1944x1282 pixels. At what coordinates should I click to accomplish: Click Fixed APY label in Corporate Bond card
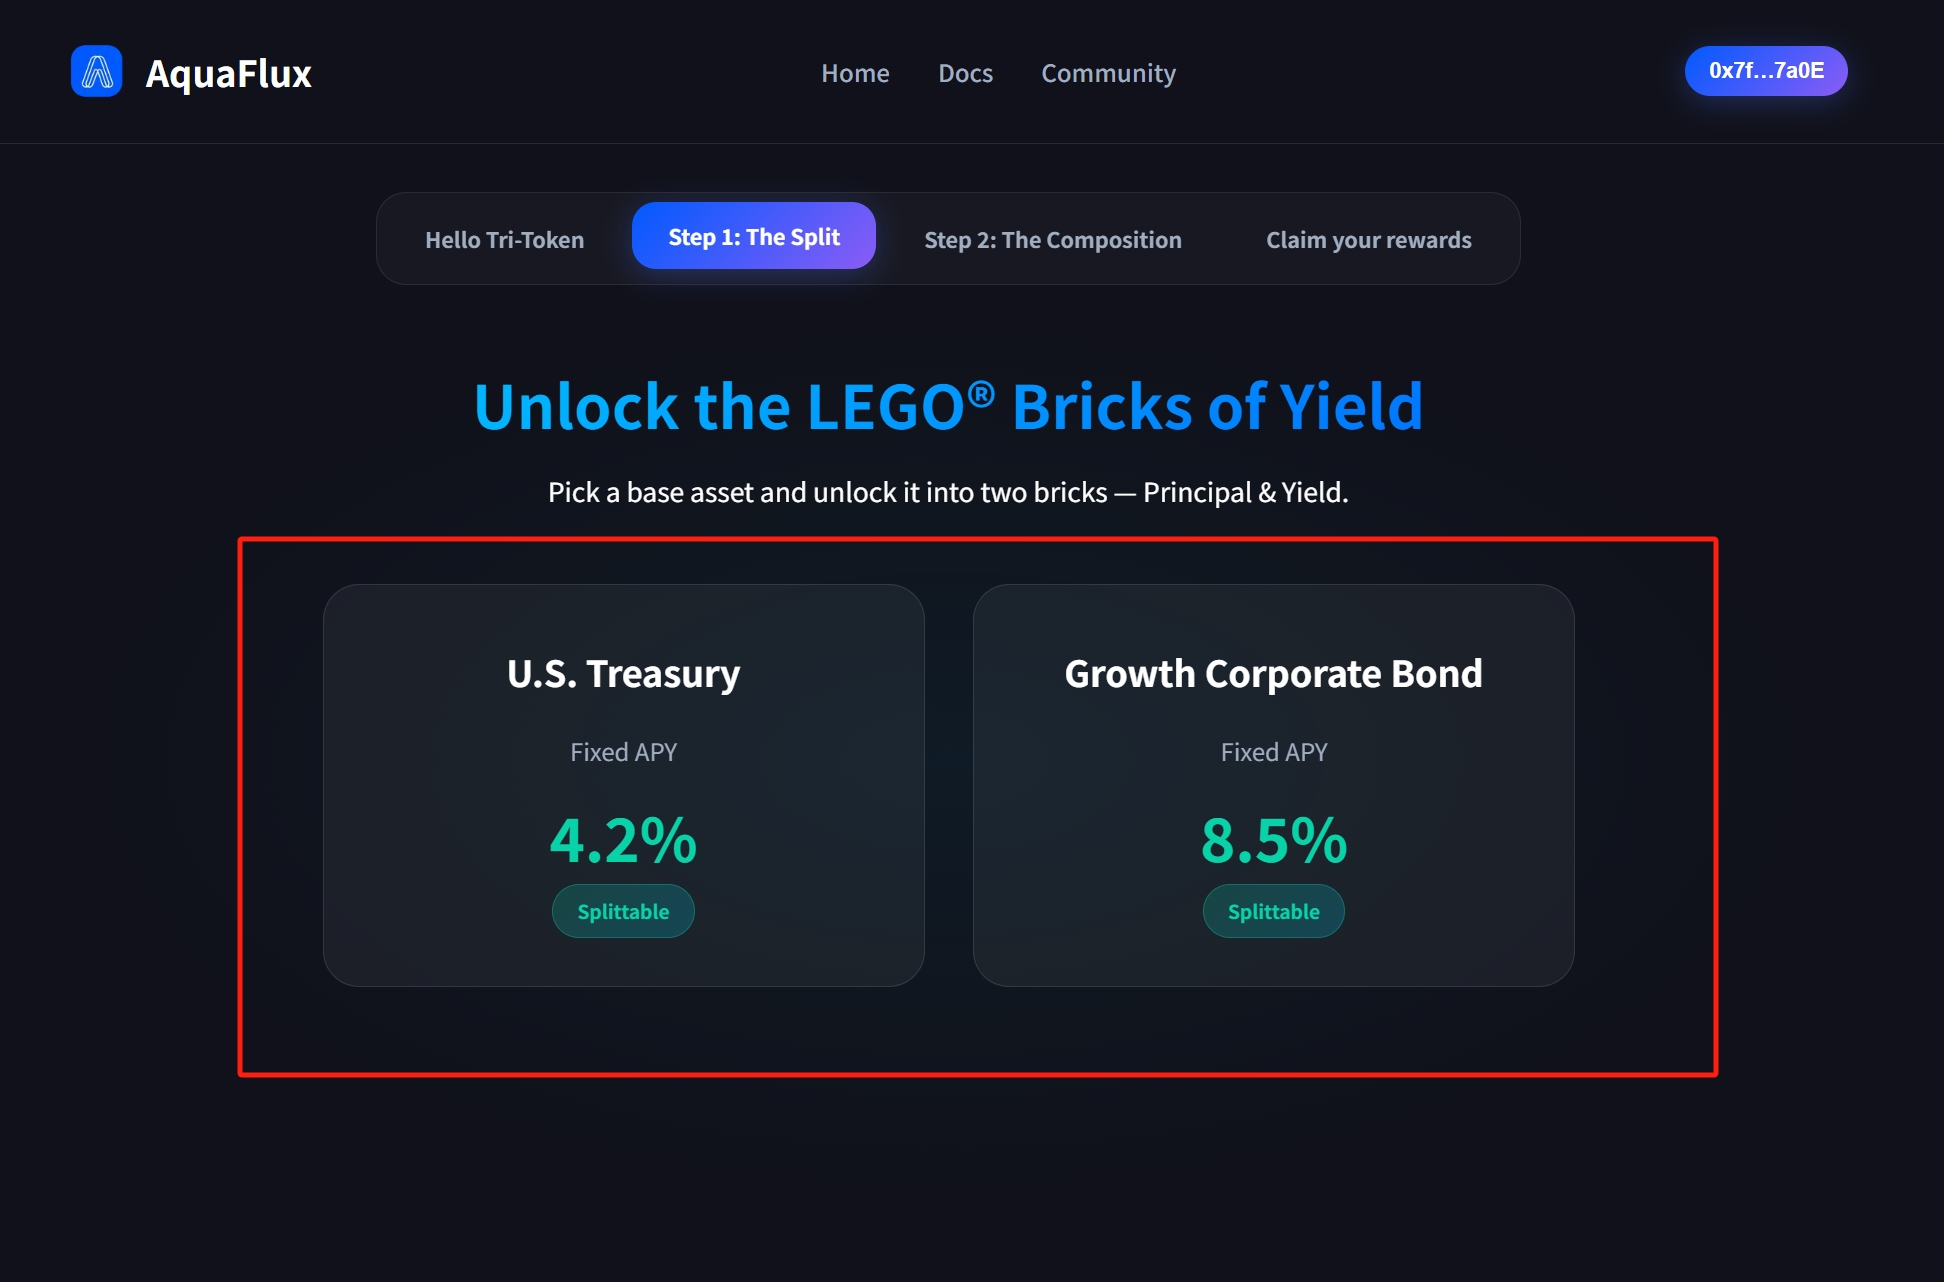tap(1274, 752)
